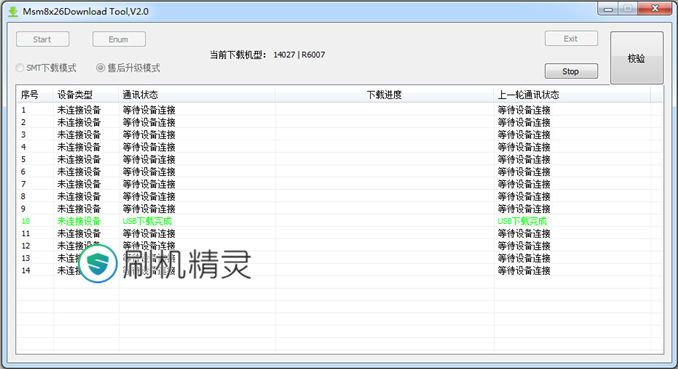Select row number 14 in the device list
The image size is (678, 369).
tap(339, 270)
